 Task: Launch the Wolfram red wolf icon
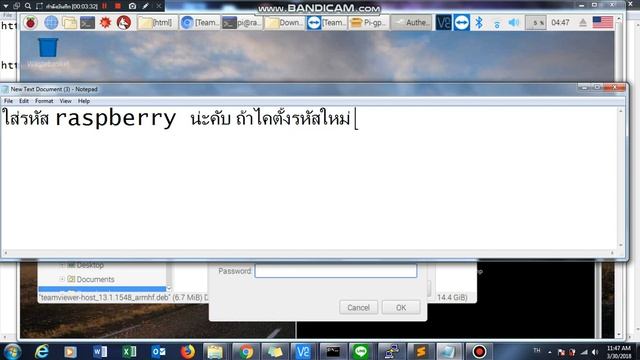coord(124,22)
